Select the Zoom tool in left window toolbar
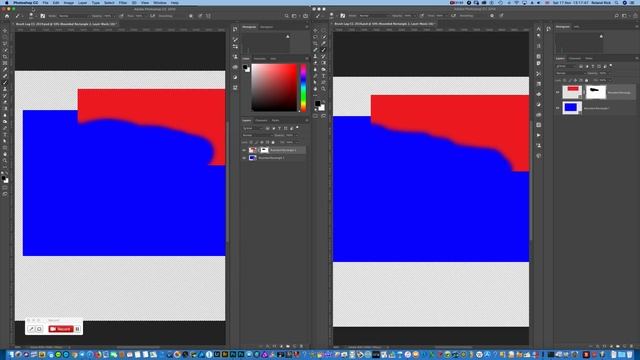Viewport: 640px width, 360px height. click(x=5, y=161)
